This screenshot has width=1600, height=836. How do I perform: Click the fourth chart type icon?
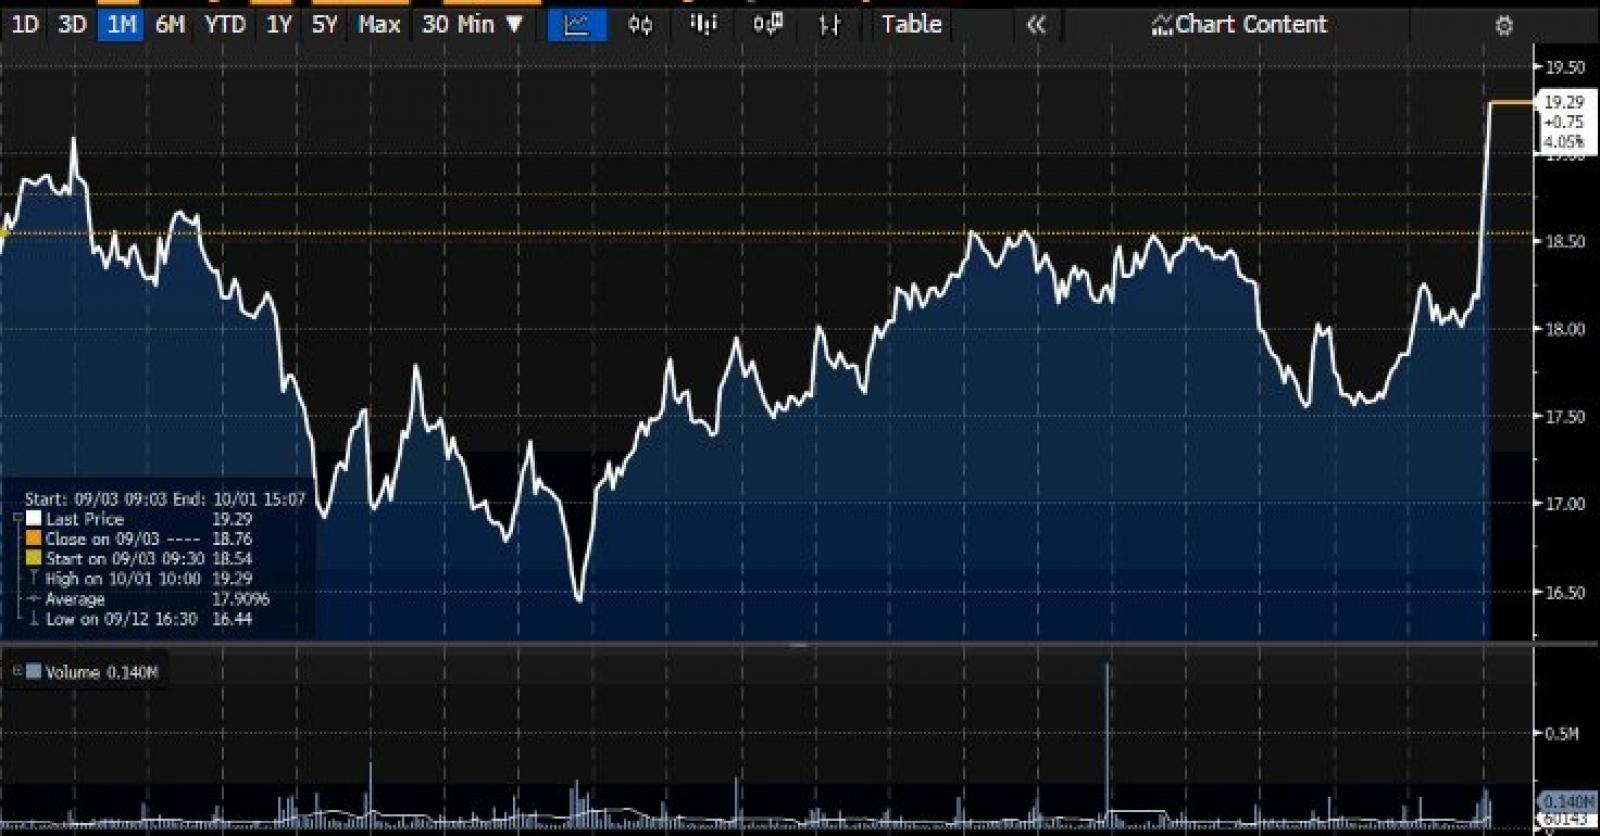767,25
